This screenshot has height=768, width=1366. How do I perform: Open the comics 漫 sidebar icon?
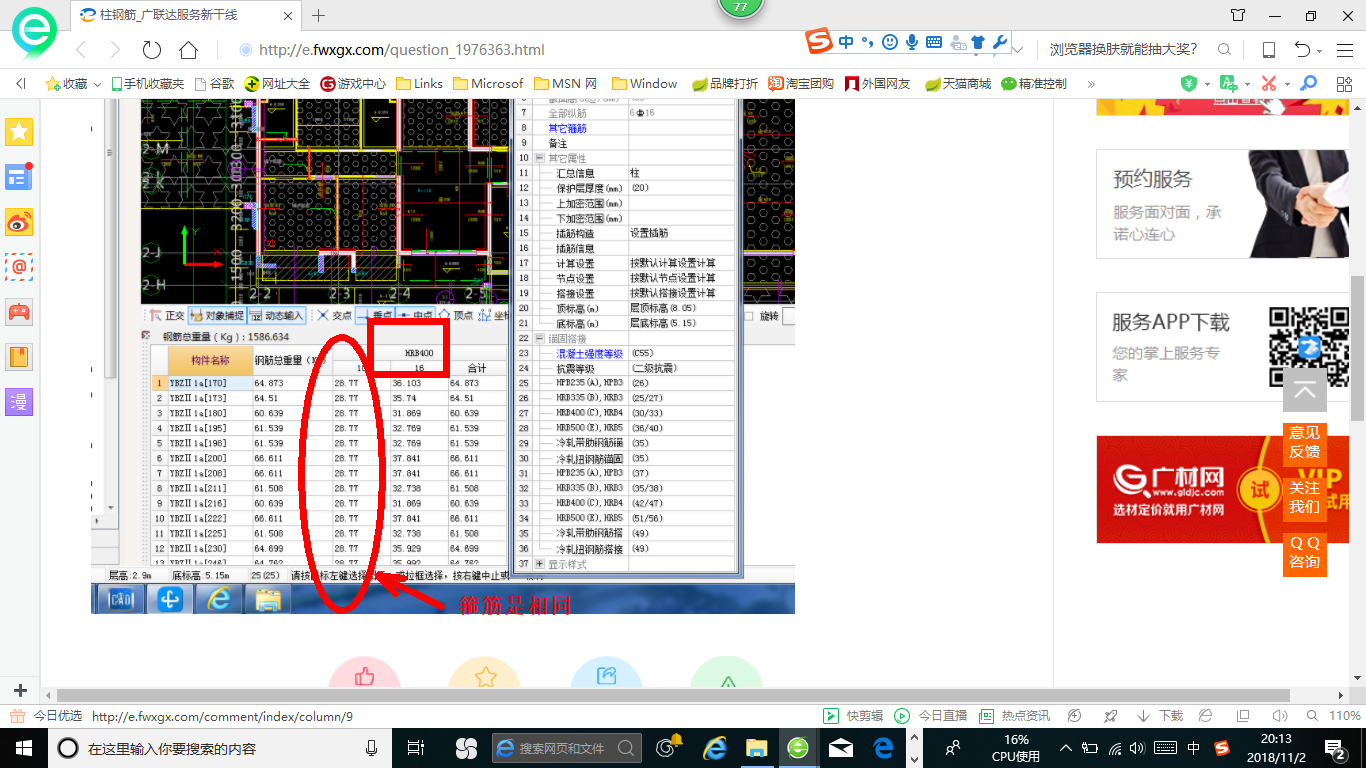coord(20,402)
